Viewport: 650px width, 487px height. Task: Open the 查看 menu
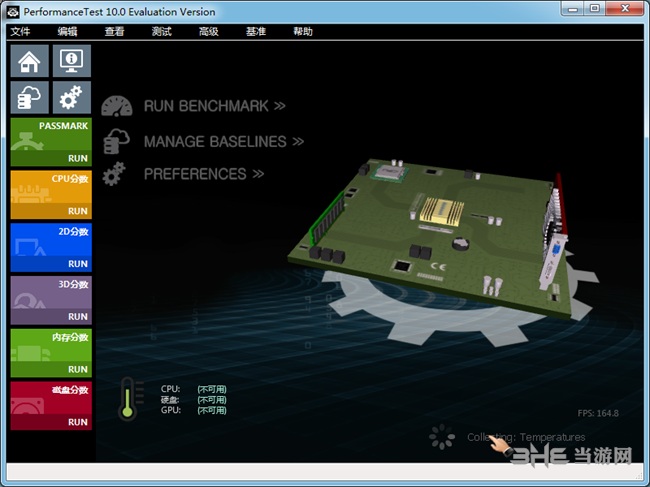click(x=114, y=31)
